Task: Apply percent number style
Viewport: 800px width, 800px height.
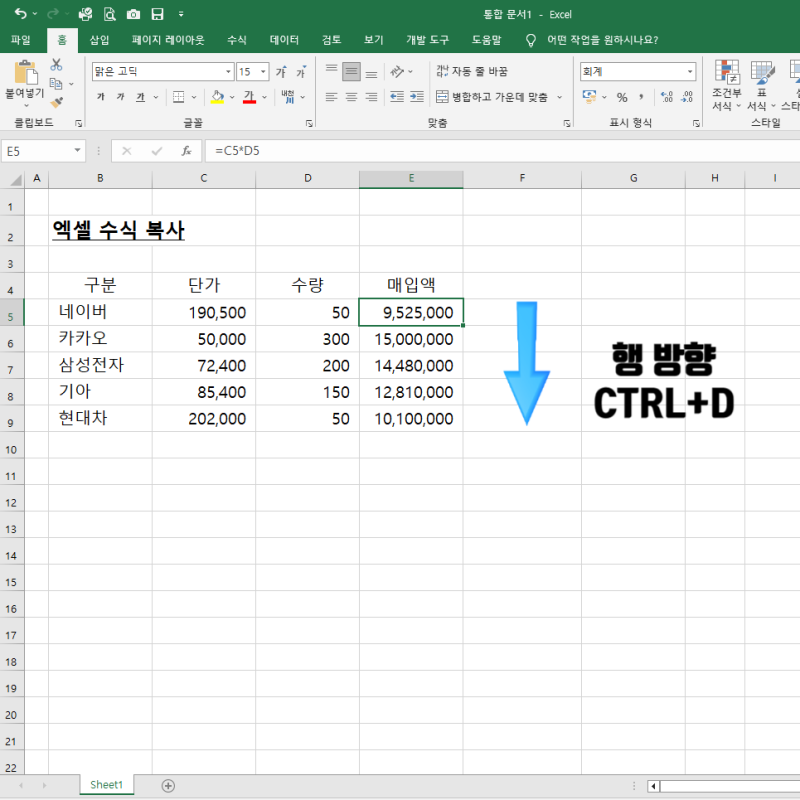Action: pos(621,98)
